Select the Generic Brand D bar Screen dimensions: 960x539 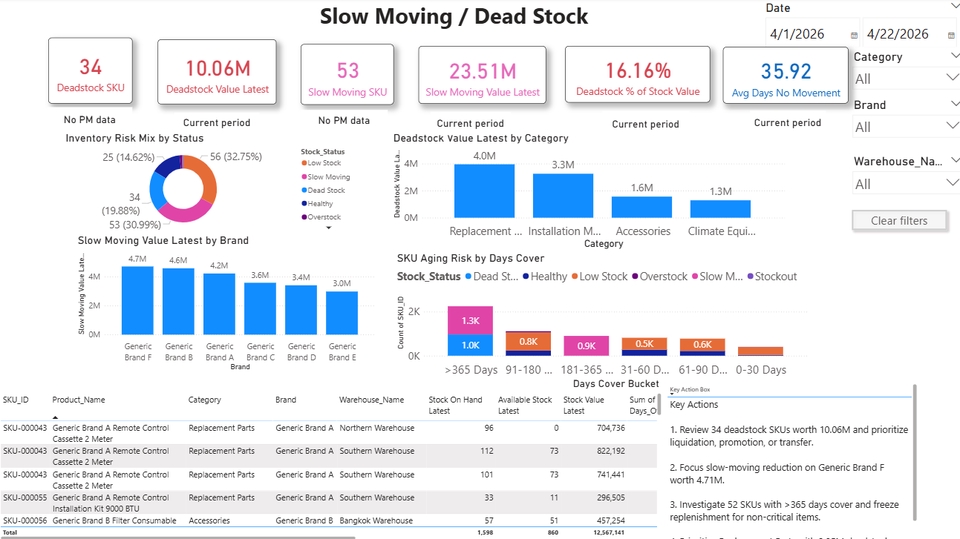pyautogui.click(x=301, y=310)
